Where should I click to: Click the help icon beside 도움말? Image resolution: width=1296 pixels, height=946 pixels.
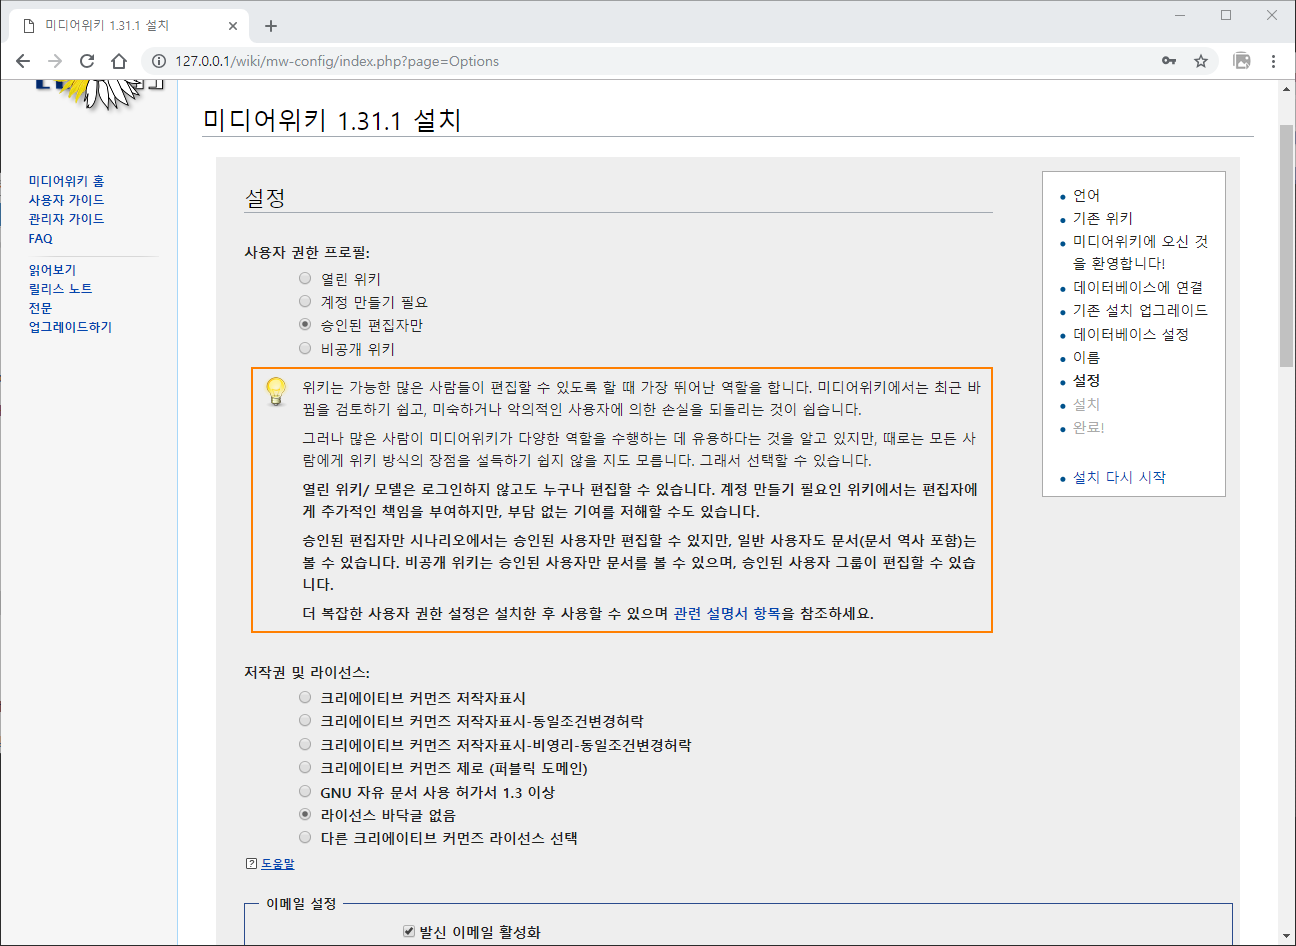click(x=251, y=864)
